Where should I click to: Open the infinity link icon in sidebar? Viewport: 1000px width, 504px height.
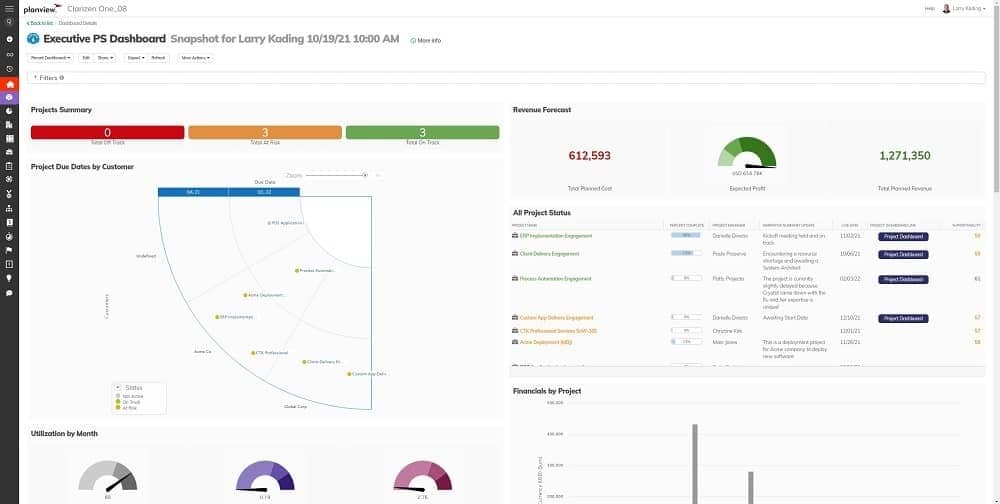(x=9, y=54)
